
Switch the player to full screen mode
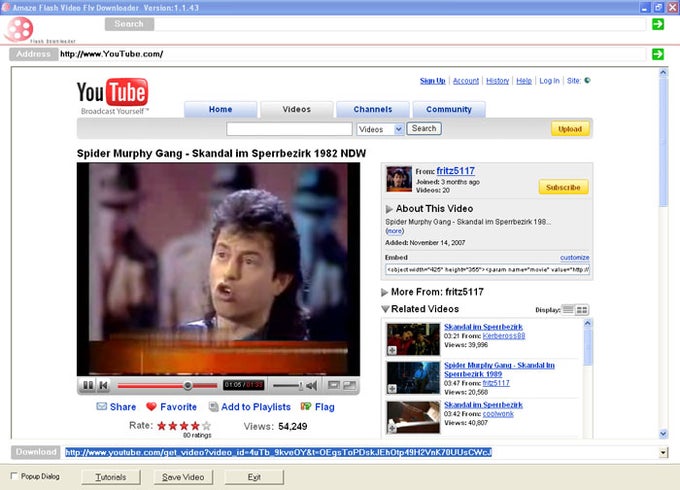350,385
